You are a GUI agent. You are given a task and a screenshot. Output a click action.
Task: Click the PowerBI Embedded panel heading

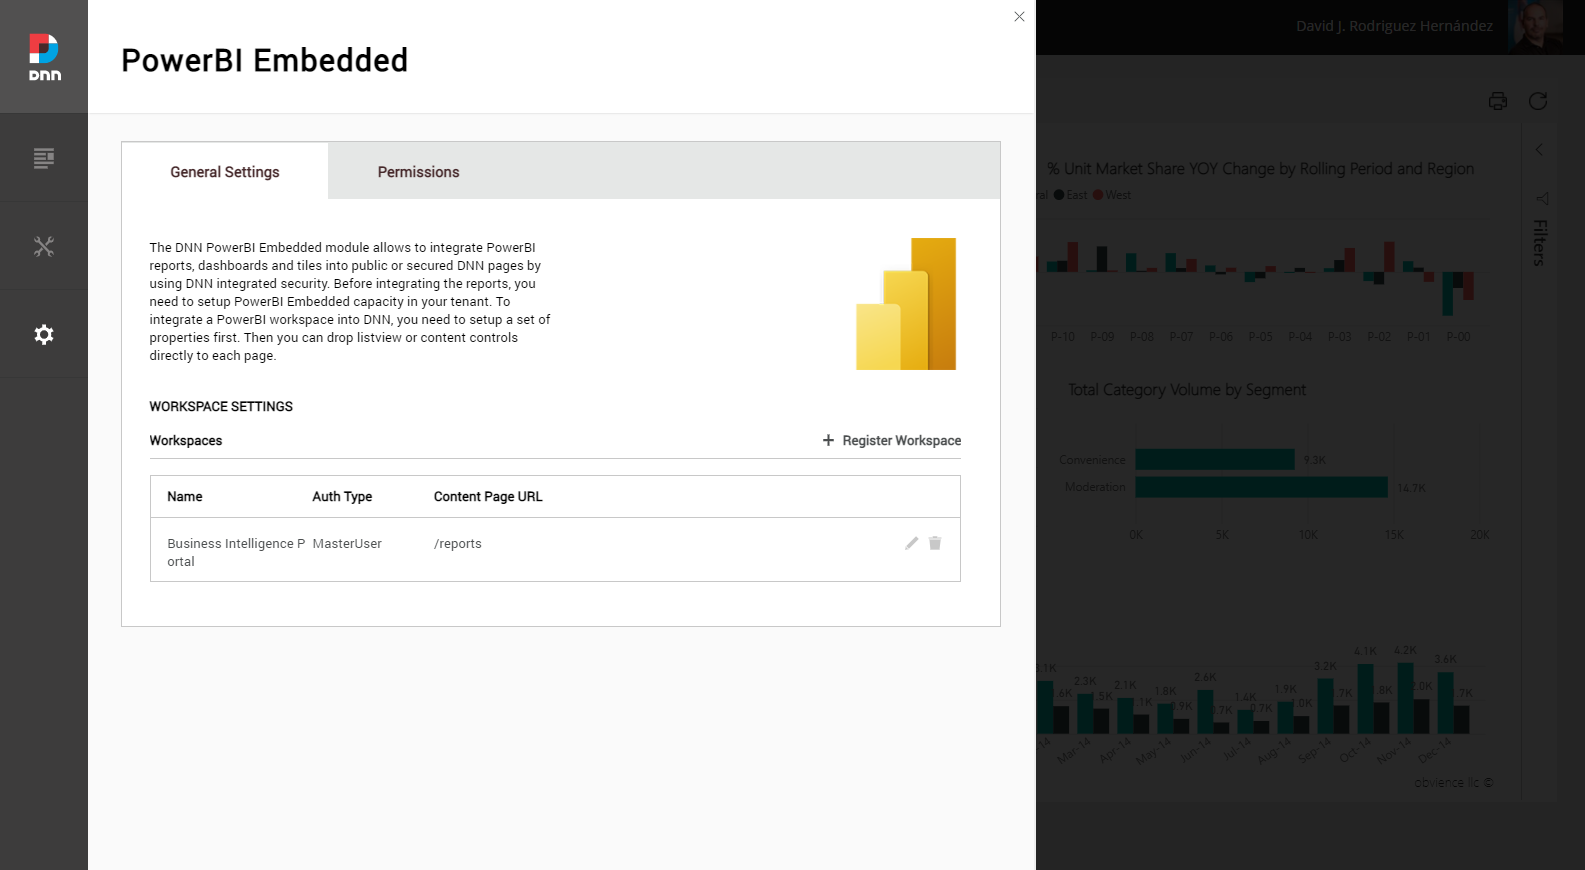265,60
